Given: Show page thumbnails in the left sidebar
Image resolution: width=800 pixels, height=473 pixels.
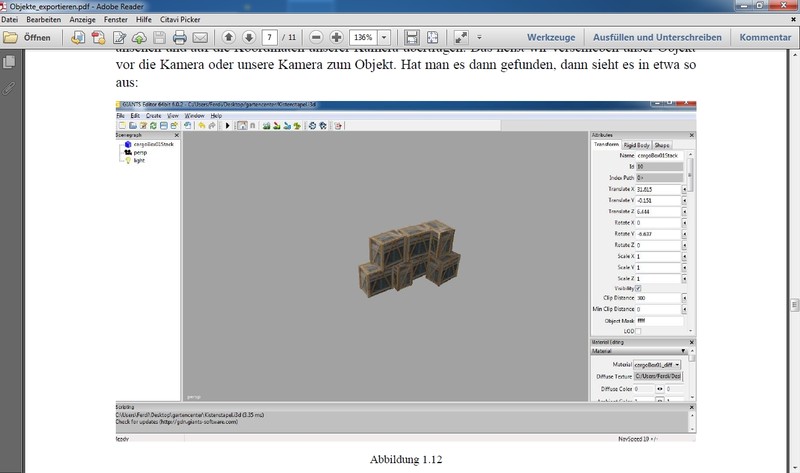Looking at the screenshot, I should (10, 63).
